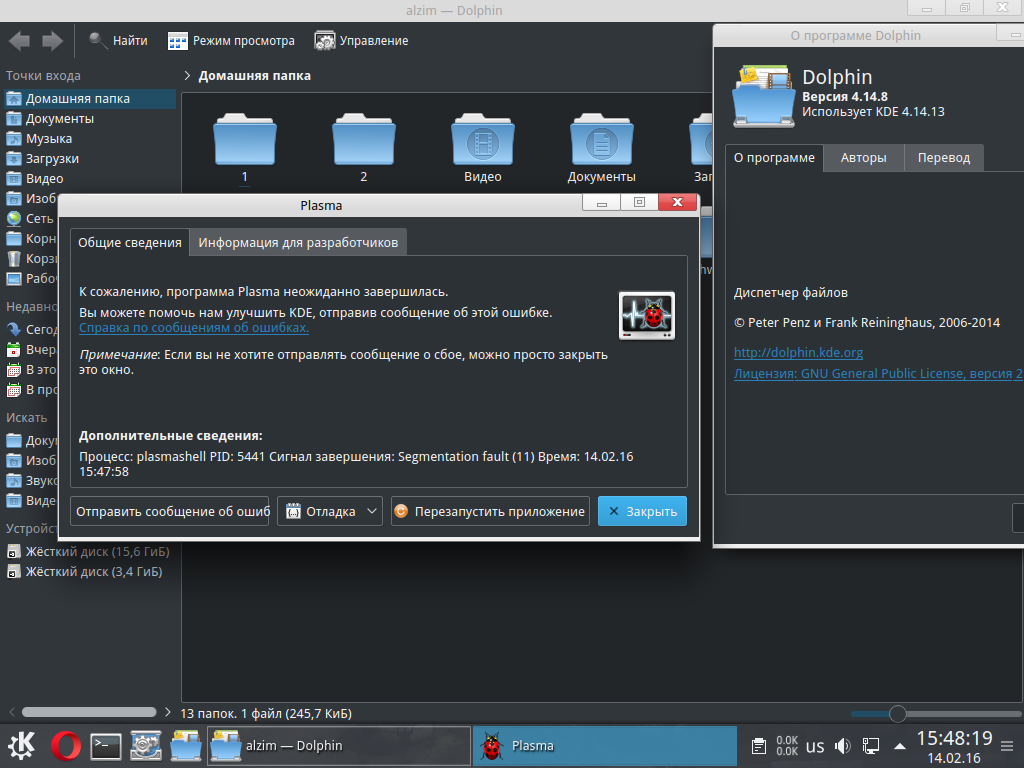Open the panel settings hamburger icon
The height and width of the screenshot is (768, 1024).
(1007, 746)
